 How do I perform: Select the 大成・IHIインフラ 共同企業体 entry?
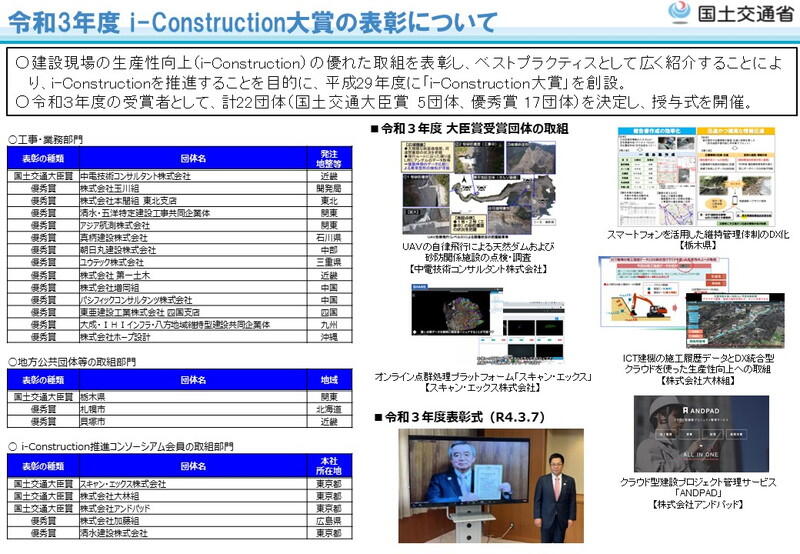[x=193, y=324]
